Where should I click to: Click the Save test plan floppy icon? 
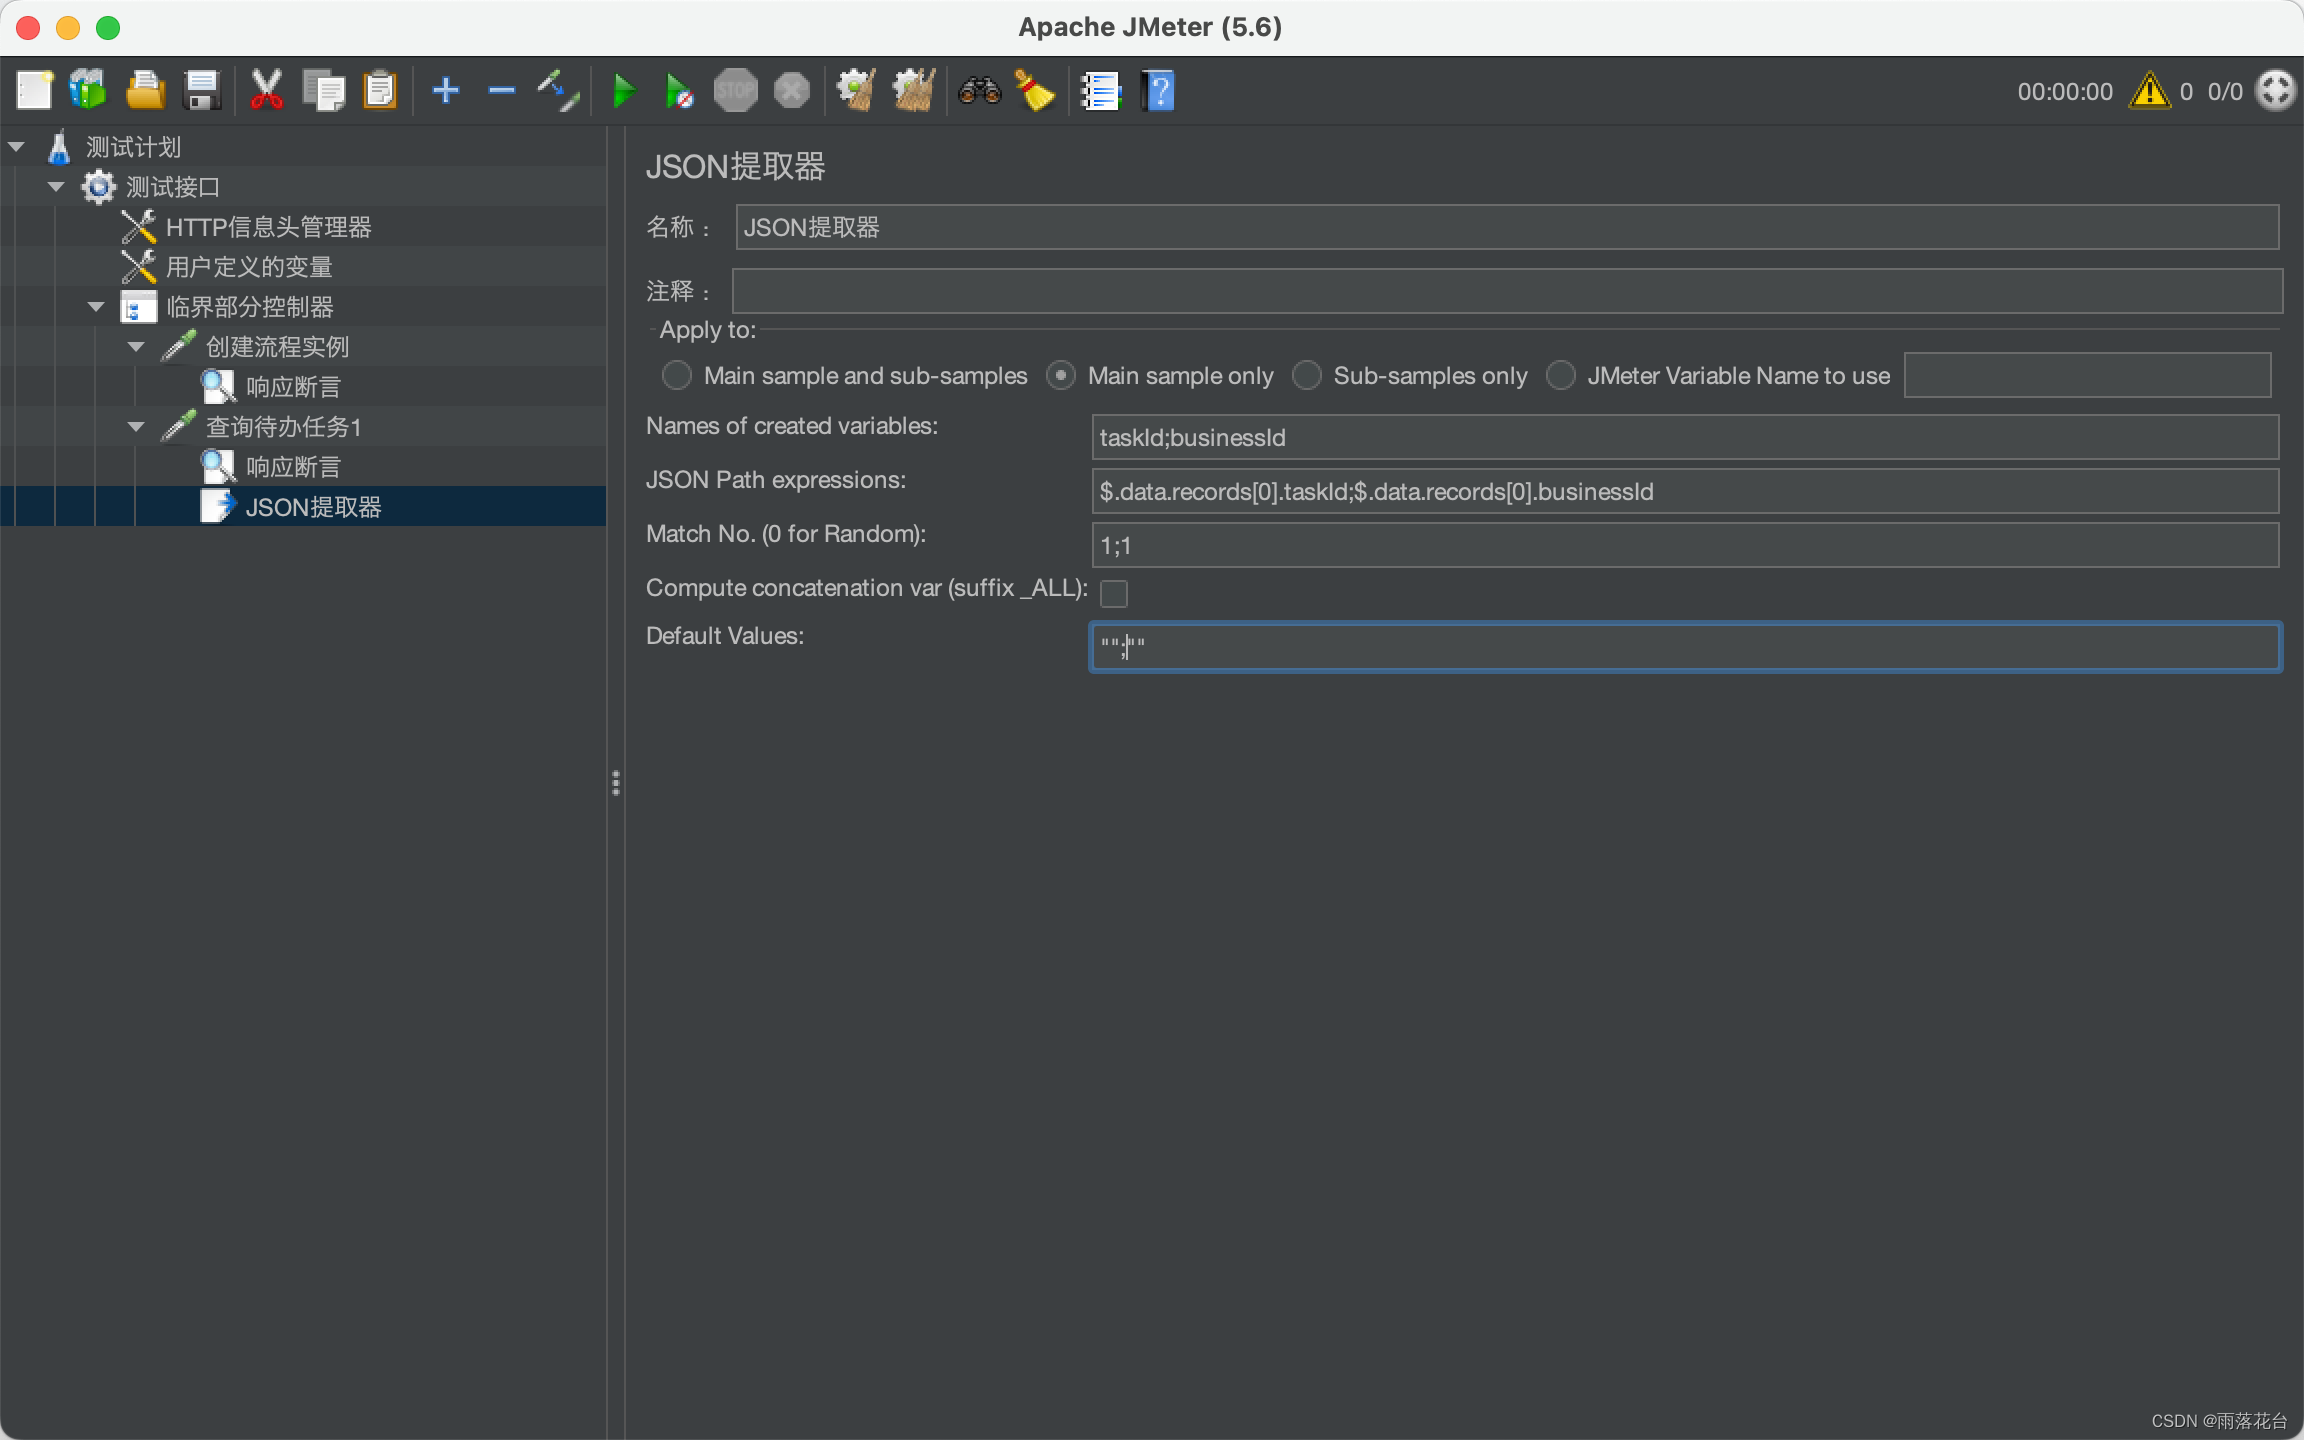pos(202,91)
